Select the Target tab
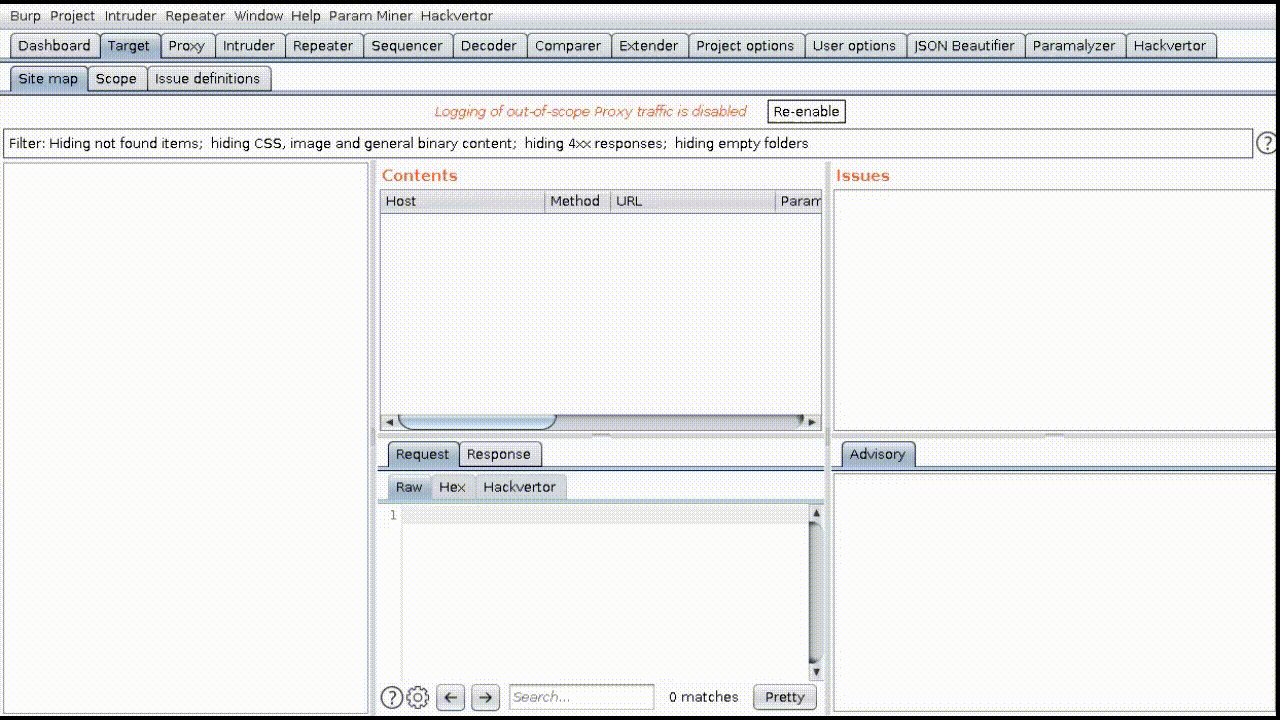This screenshot has height=720, width=1280. pos(129,46)
